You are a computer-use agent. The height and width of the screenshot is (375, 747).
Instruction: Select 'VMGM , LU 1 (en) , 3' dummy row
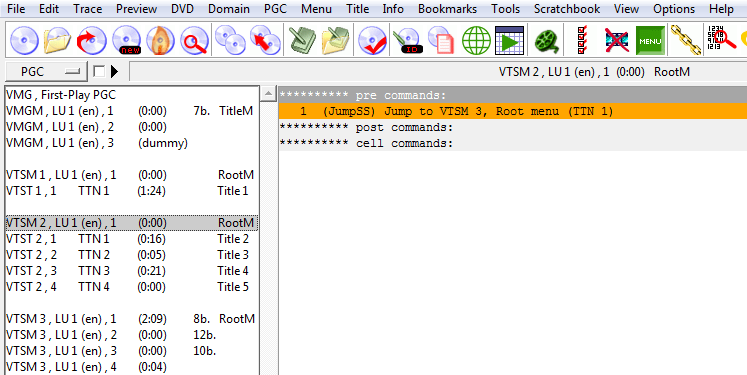[132, 143]
